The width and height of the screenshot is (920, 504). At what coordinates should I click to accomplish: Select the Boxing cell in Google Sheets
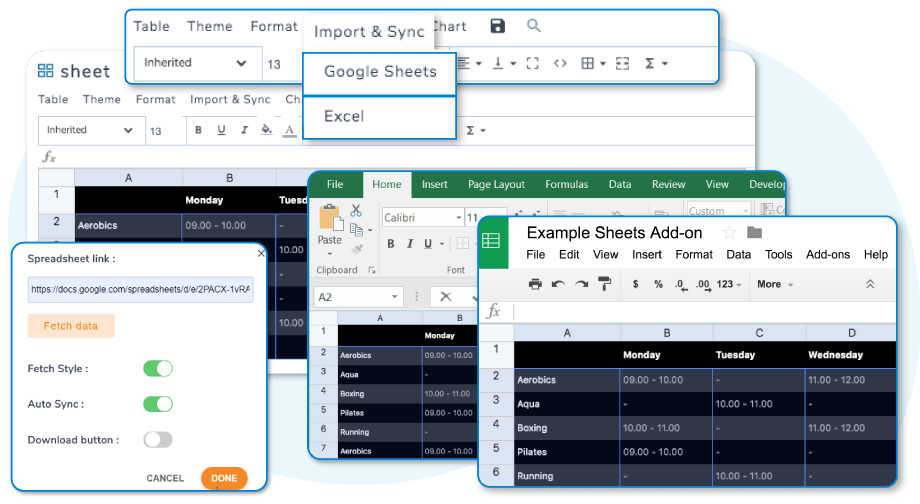(567, 428)
